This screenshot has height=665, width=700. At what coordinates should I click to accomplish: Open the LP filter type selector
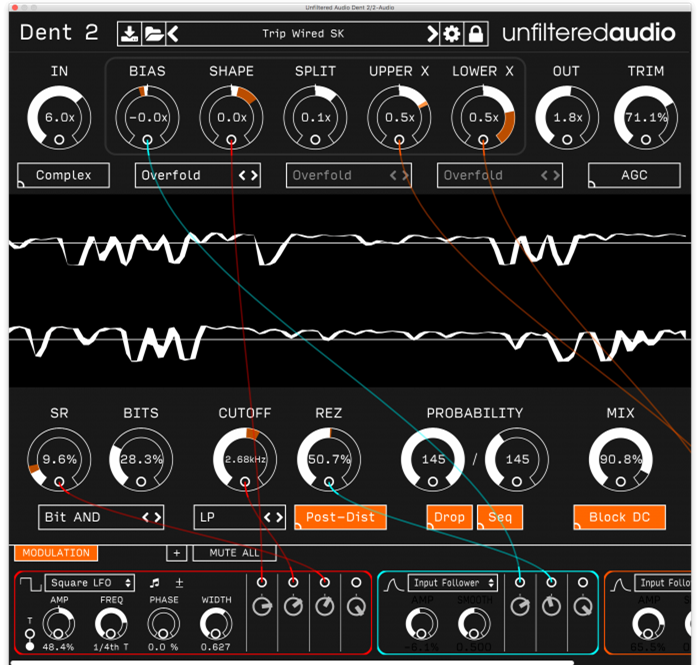240,517
